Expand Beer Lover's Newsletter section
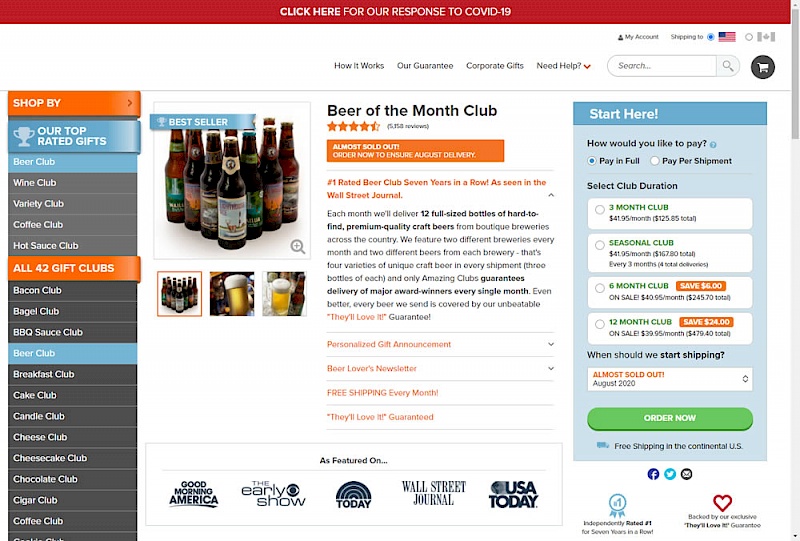 pyautogui.click(x=440, y=368)
